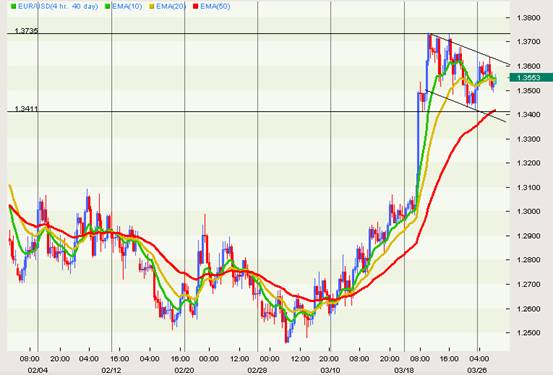
Task: Click the 1.3200 price axis label
Action: (x=528, y=163)
